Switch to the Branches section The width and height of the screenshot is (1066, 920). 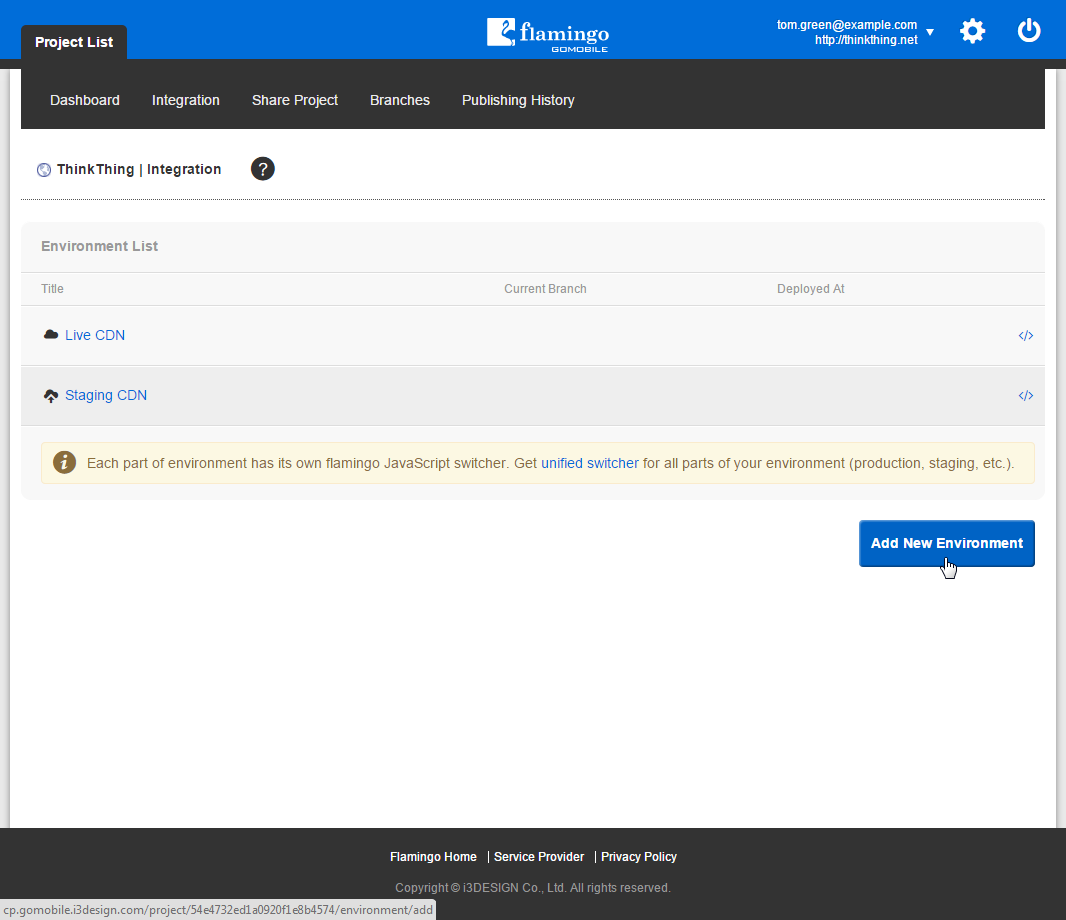[400, 100]
